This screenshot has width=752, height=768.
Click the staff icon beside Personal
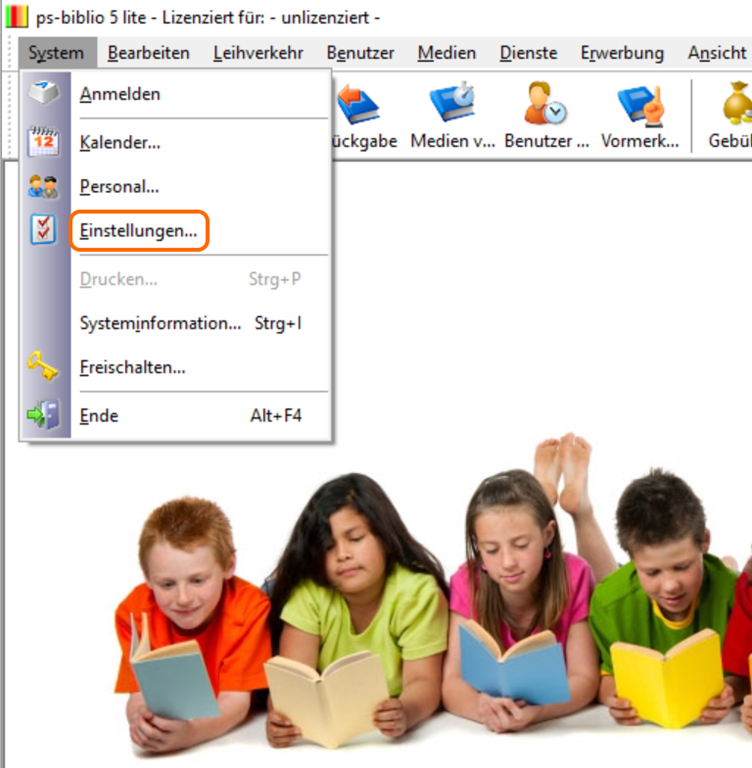pos(44,186)
